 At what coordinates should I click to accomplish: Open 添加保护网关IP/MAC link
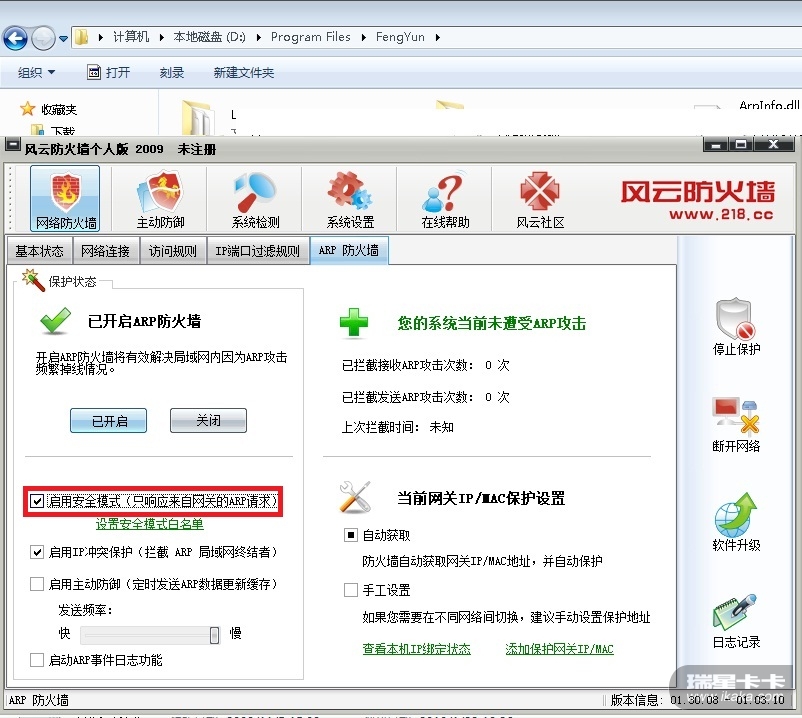(x=559, y=649)
